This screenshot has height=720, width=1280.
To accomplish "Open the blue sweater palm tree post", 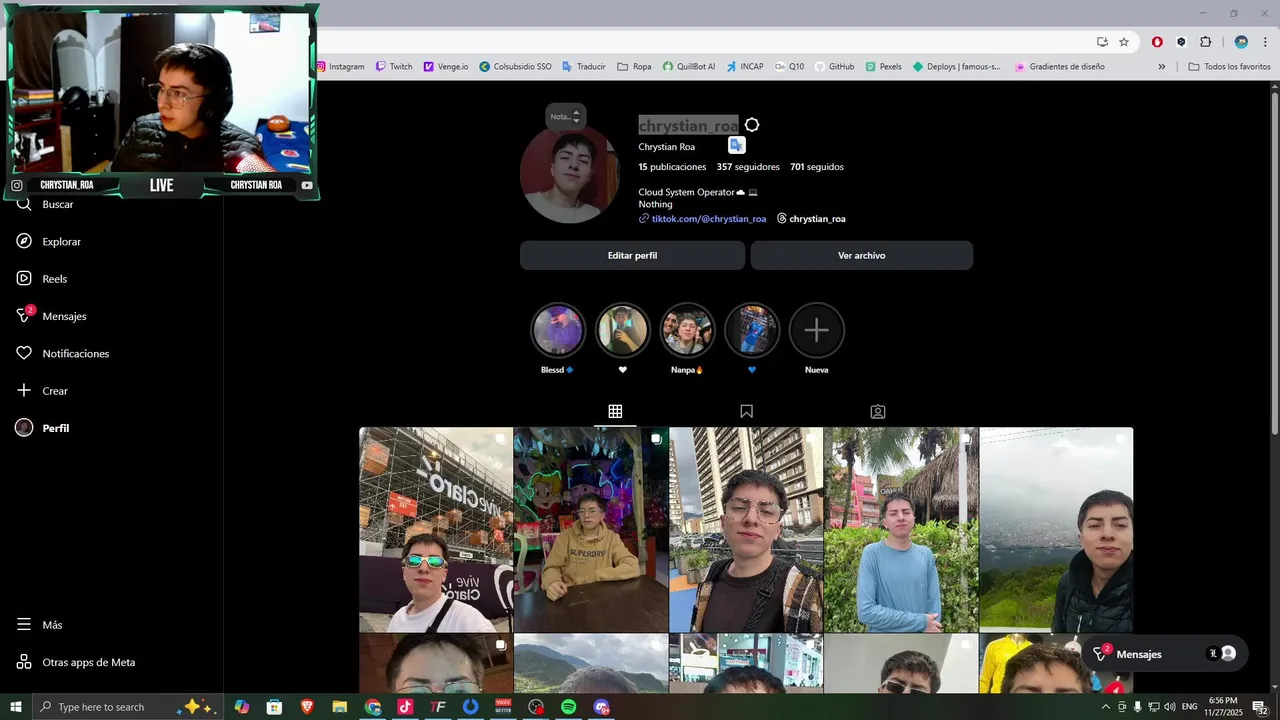I will (901, 530).
